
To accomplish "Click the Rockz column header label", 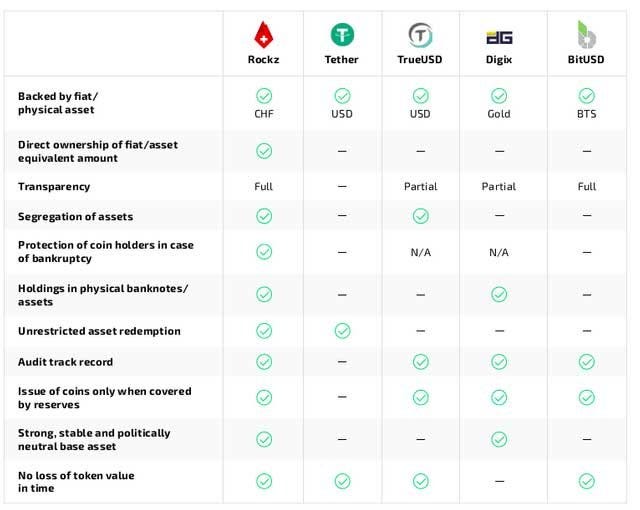I will point(264,60).
